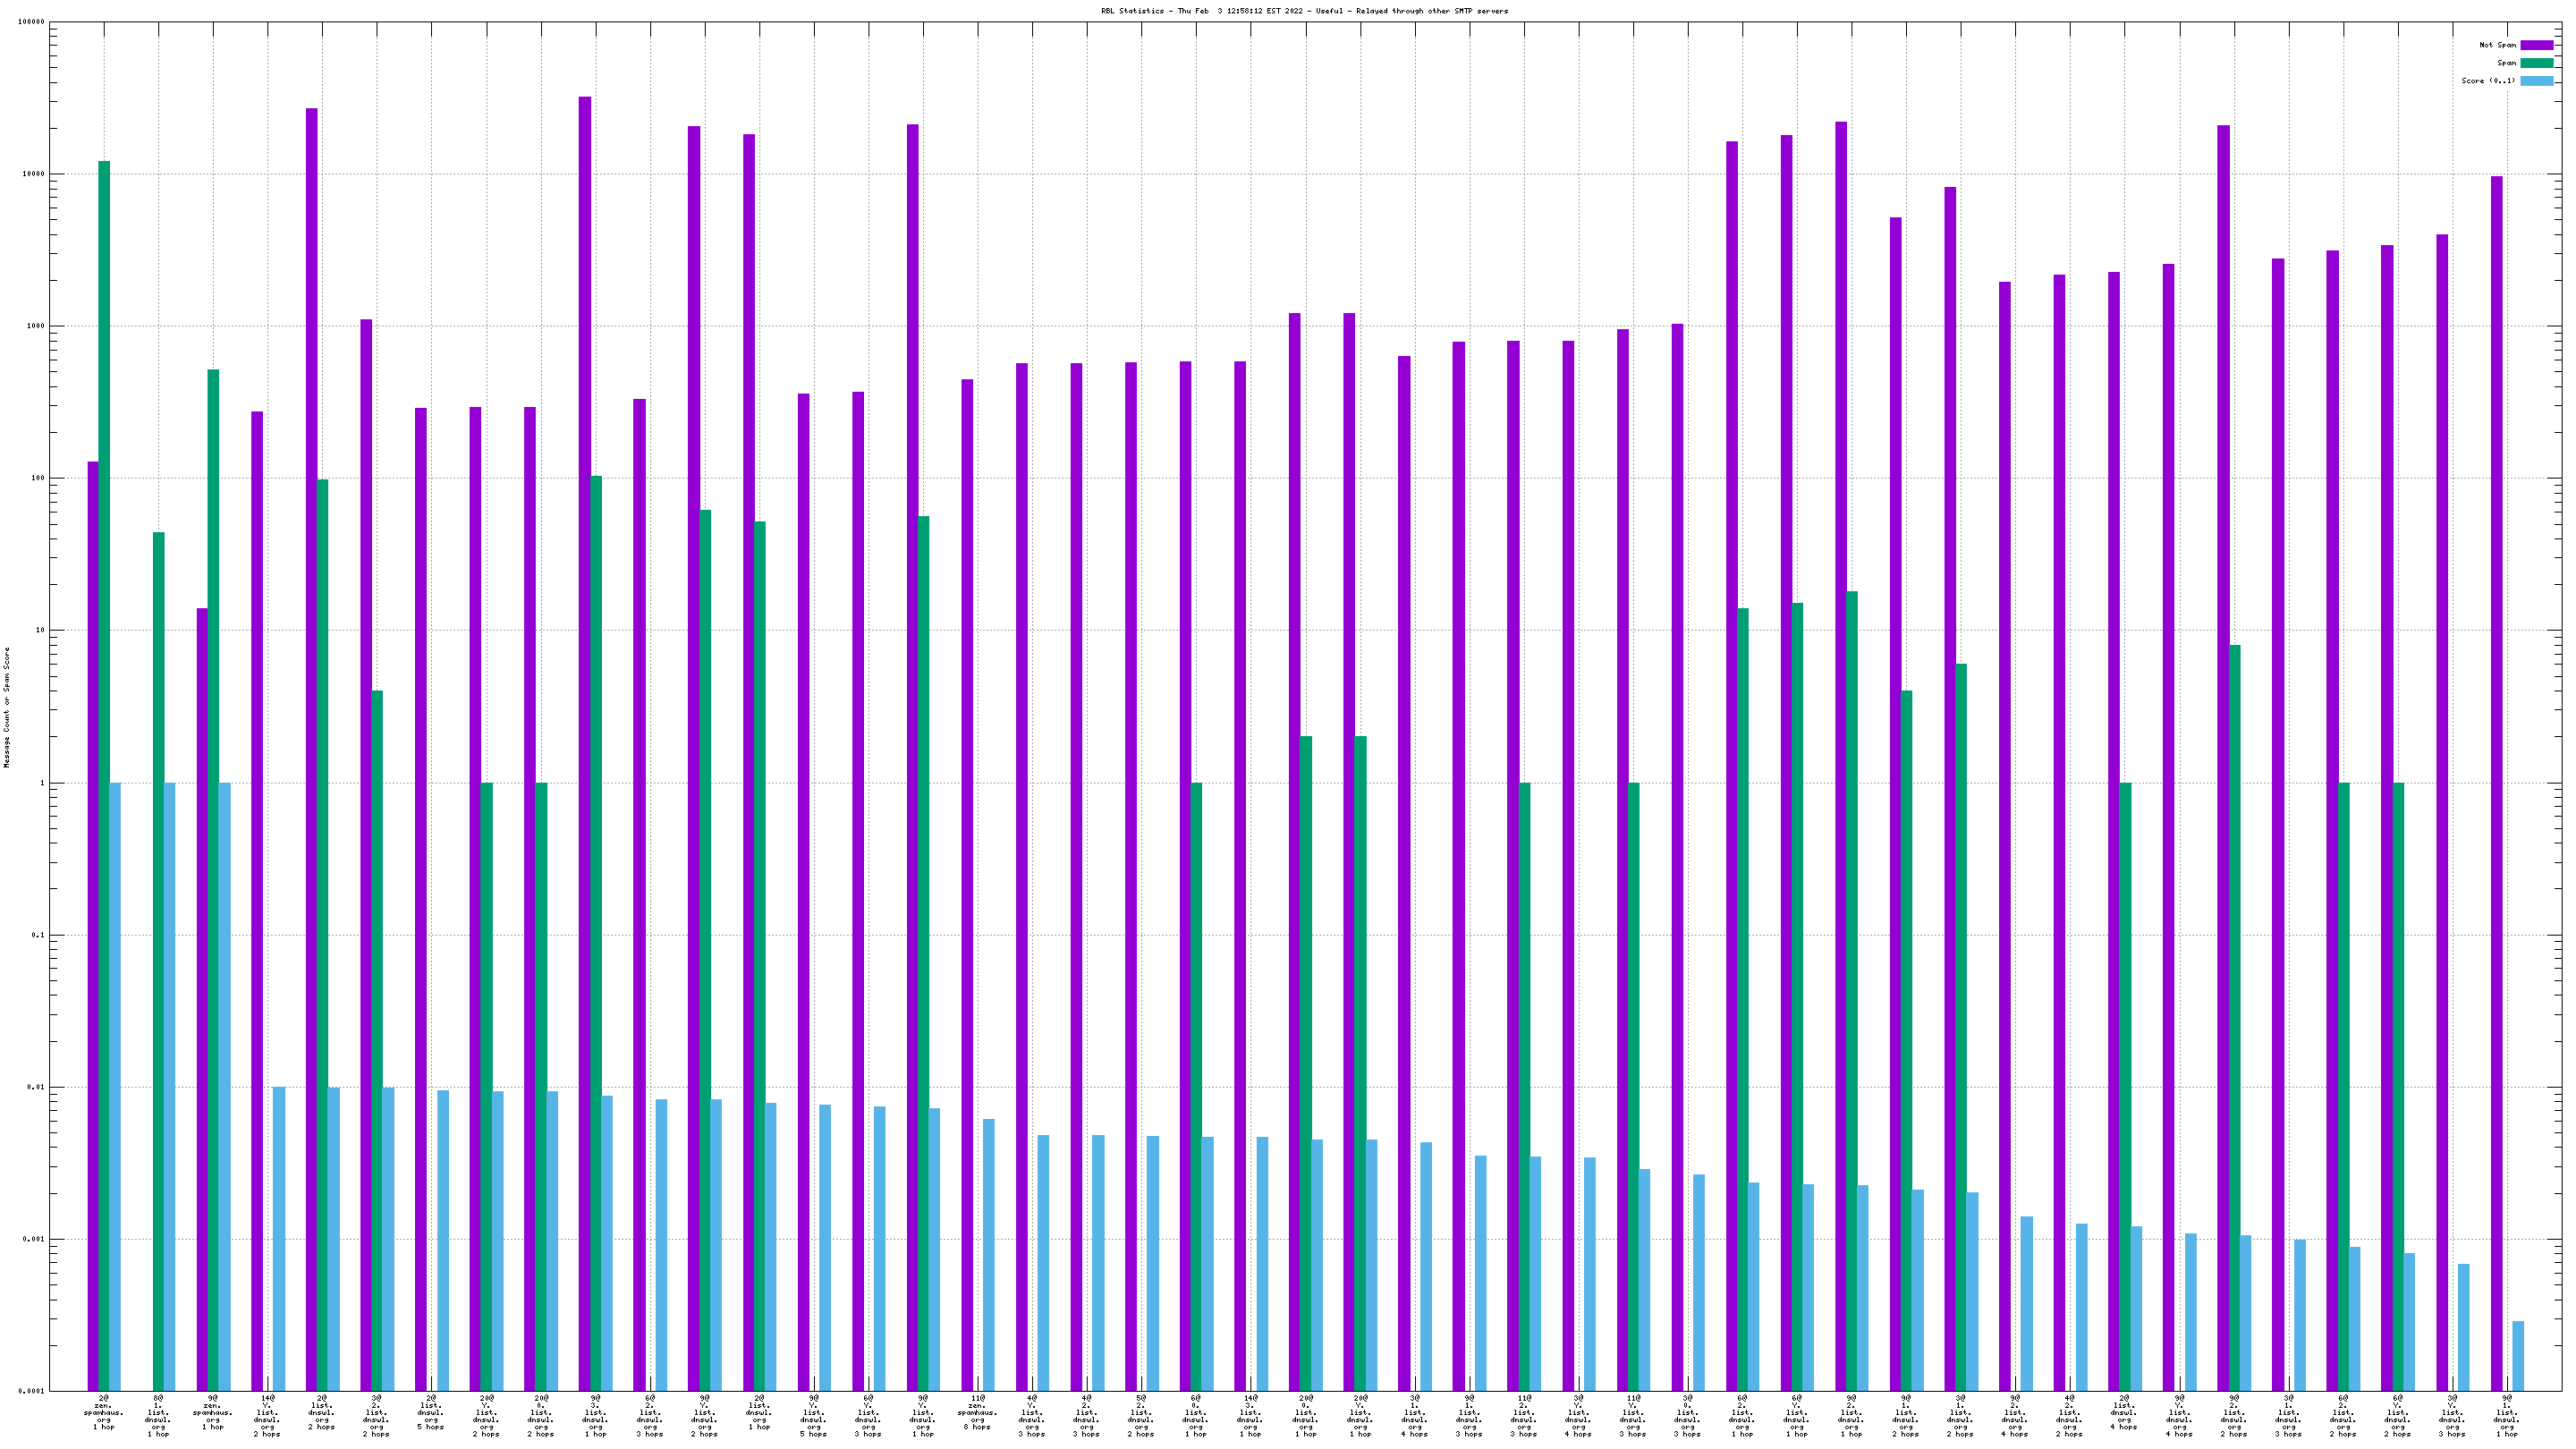Click the '11@ zen.spamhaus.org 8 hops' x-axis label

977,1412
